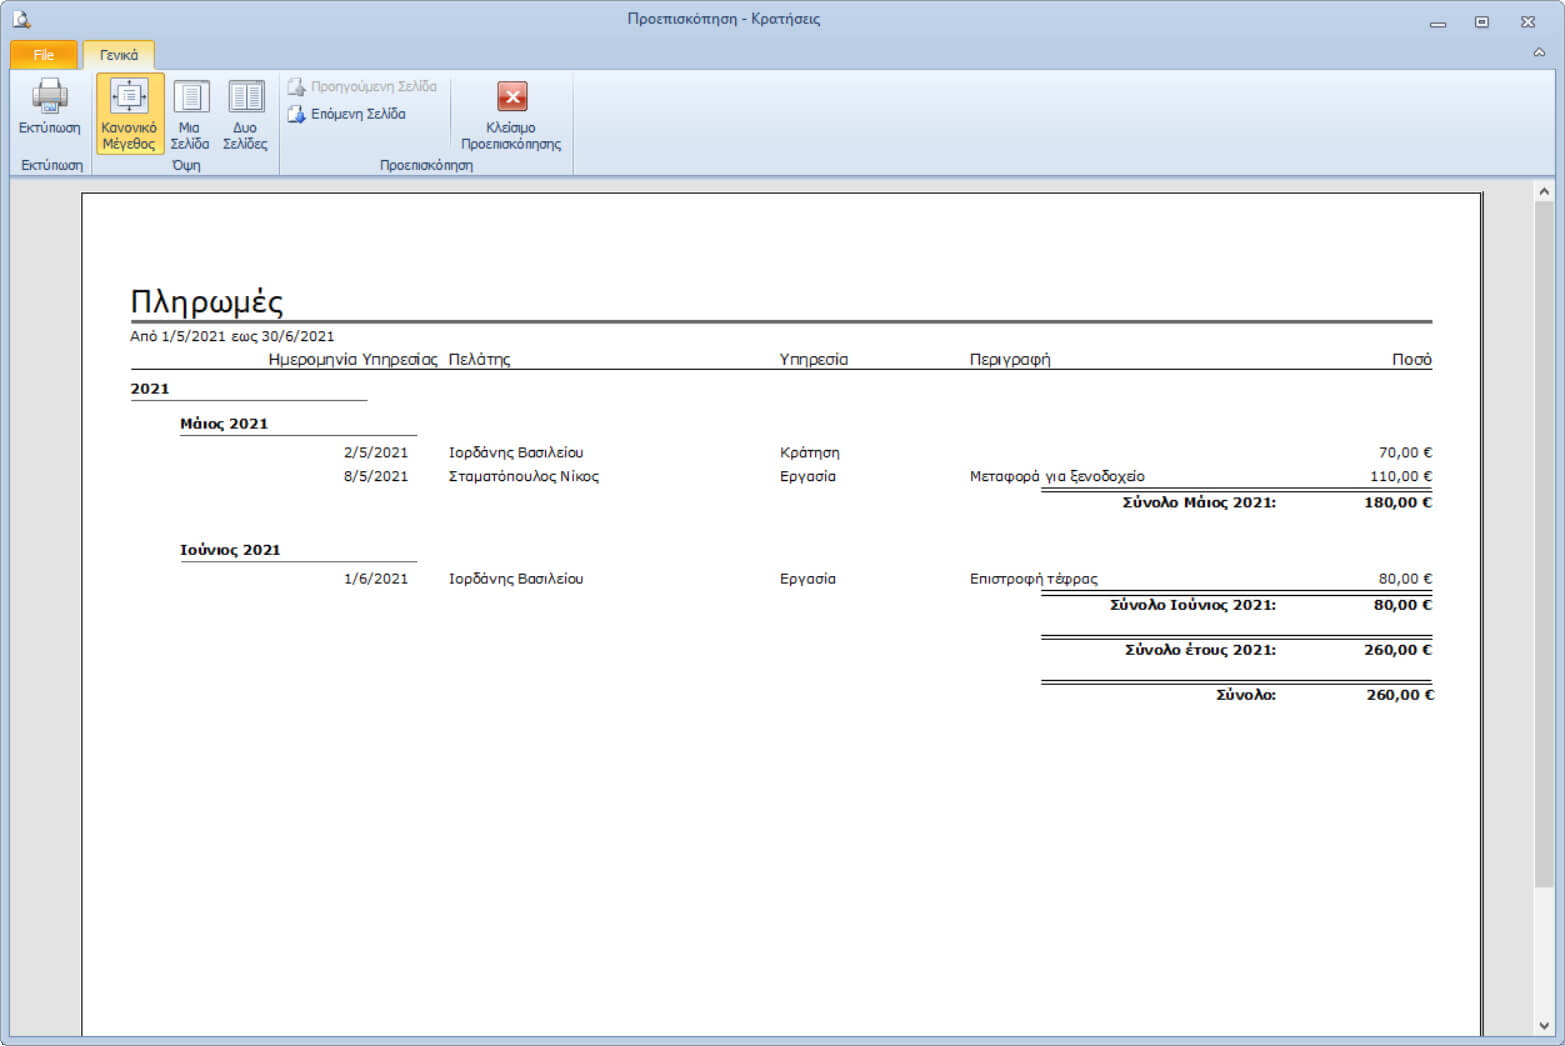Click the preview app icon in title bar
This screenshot has height=1046, width=1565.
point(21,19)
